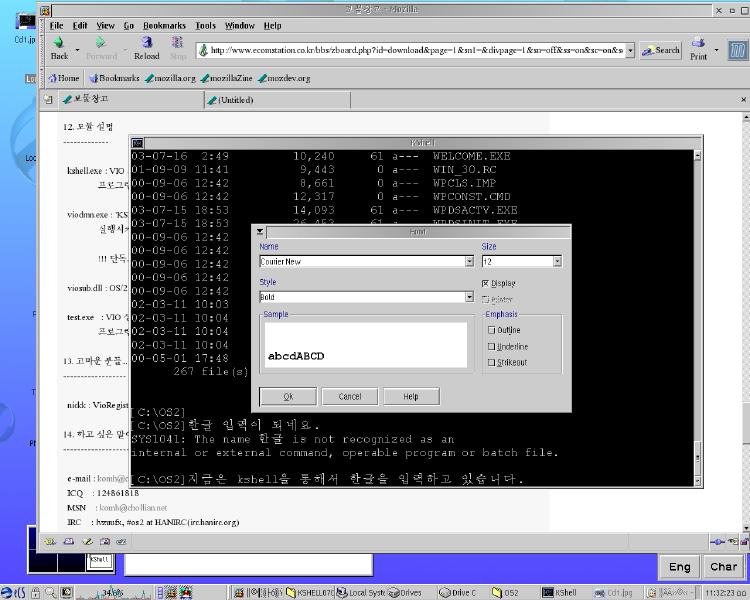This screenshot has height=600, width=750.
Task: Open the Font dialog system menu icon
Action: point(260,232)
